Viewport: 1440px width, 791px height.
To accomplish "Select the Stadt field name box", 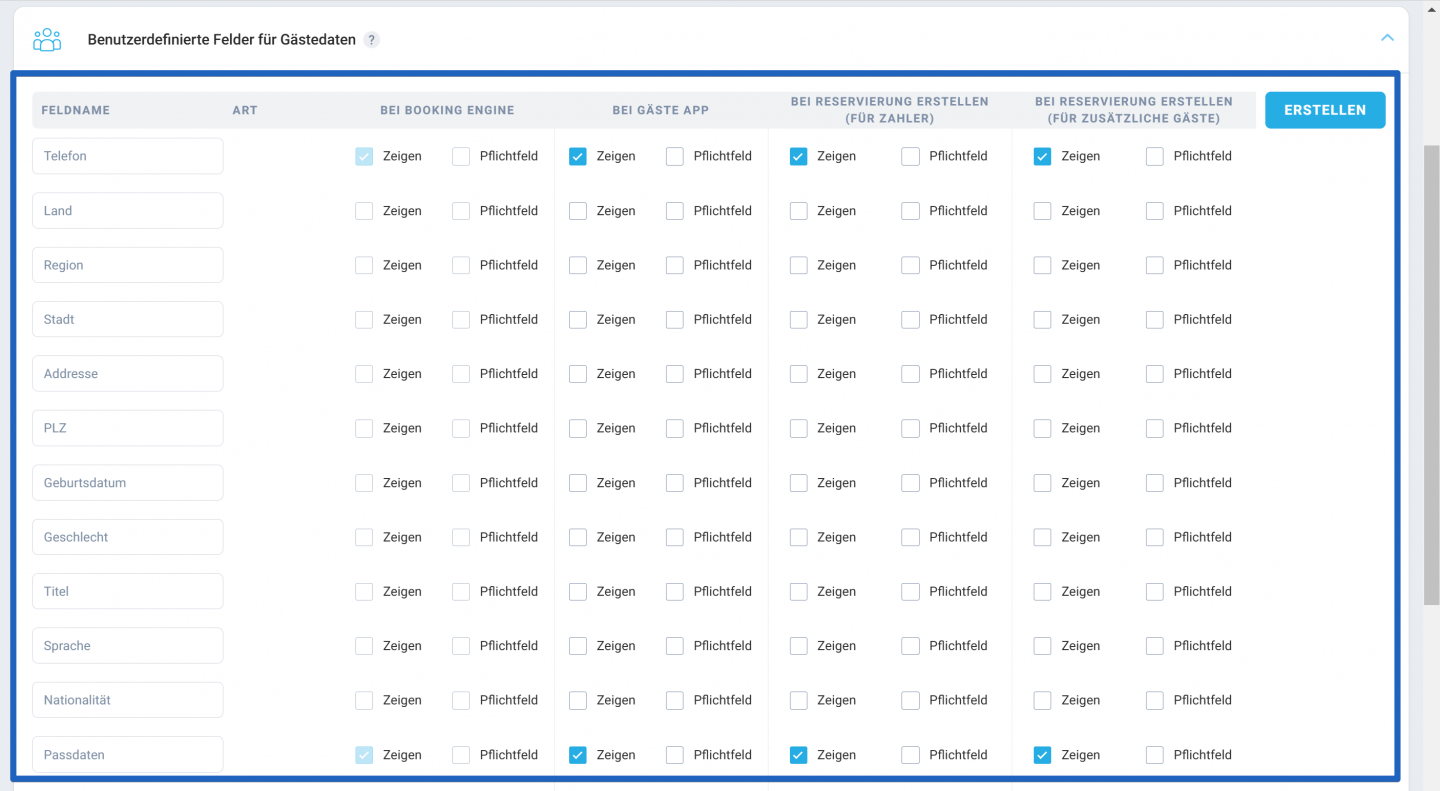I will tap(128, 319).
